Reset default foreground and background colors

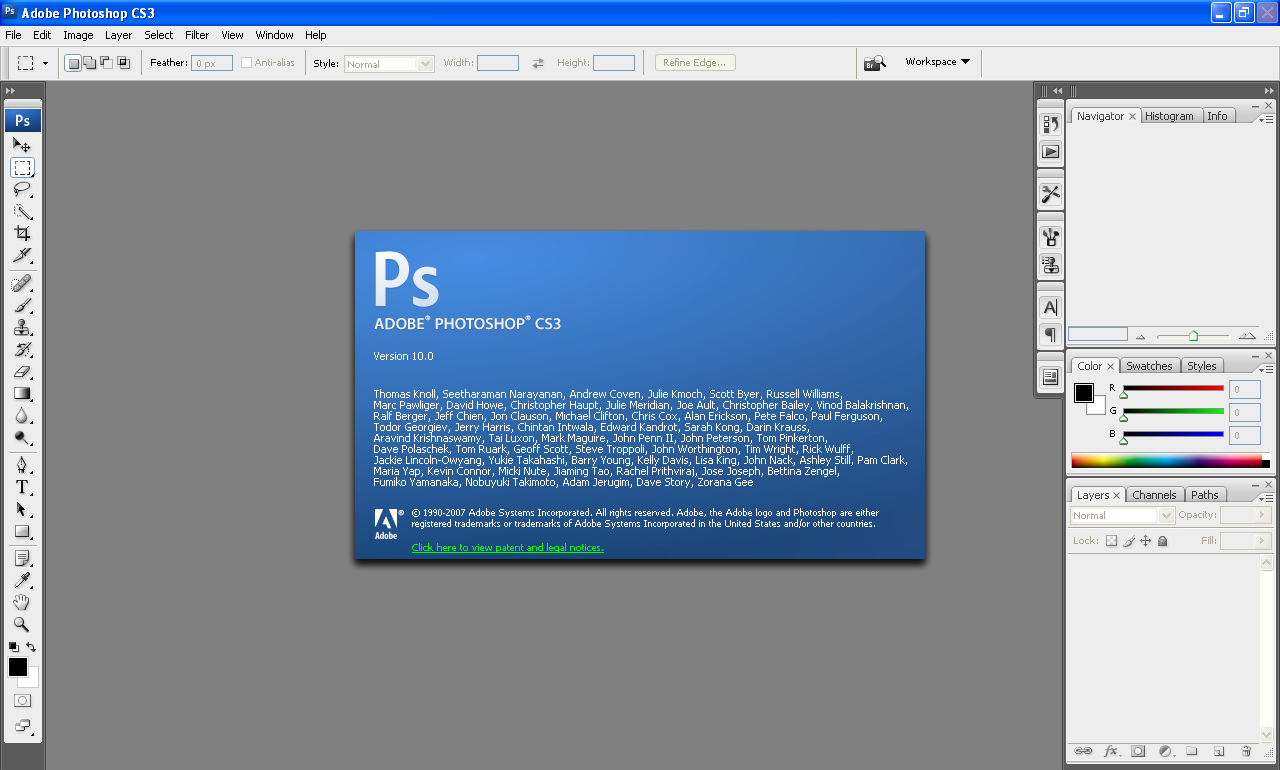tap(13, 648)
